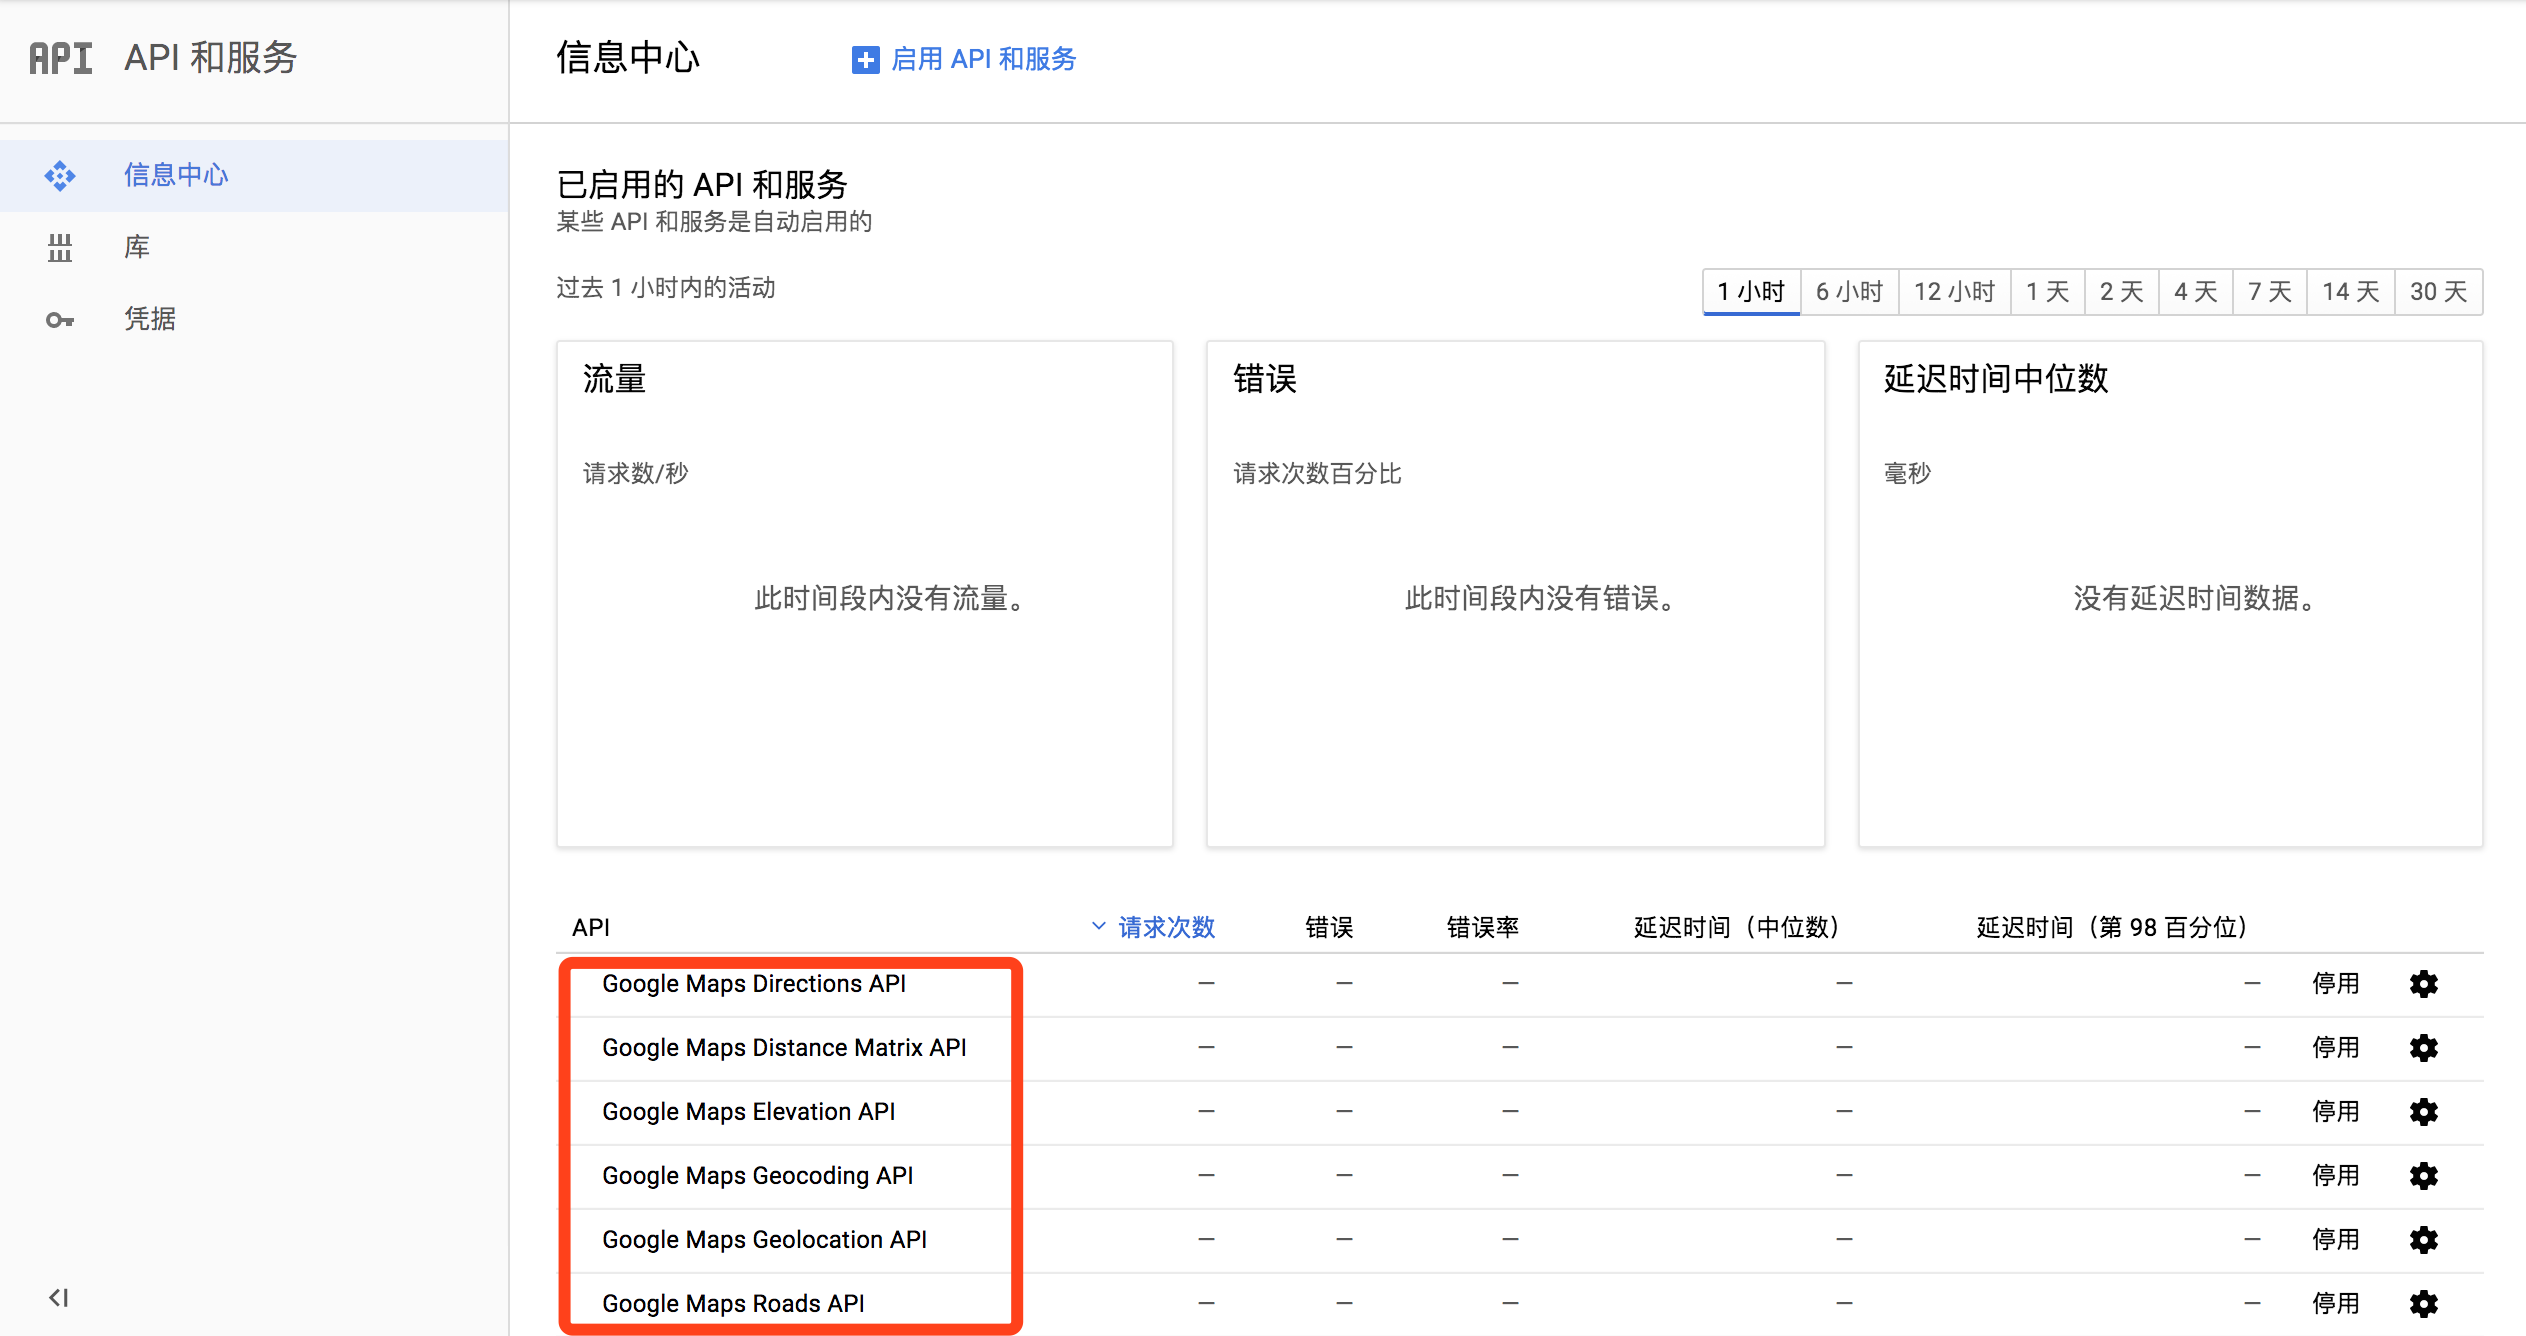The width and height of the screenshot is (2526, 1336).
Task: Collapse the sidebar with the bottom-left arrow
Action: click(59, 1298)
